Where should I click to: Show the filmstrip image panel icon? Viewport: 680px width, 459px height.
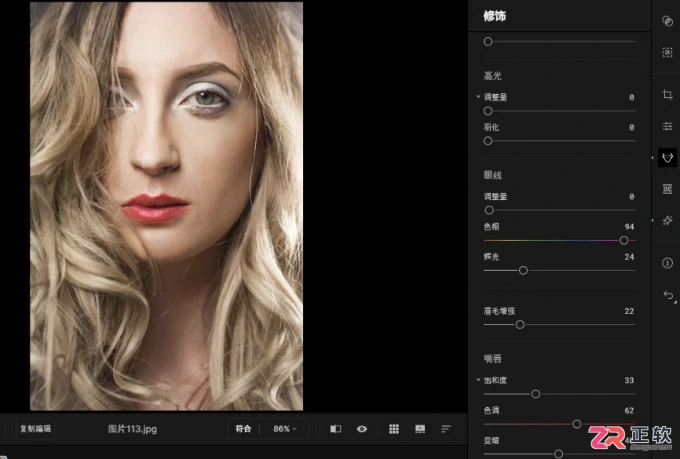tap(420, 429)
